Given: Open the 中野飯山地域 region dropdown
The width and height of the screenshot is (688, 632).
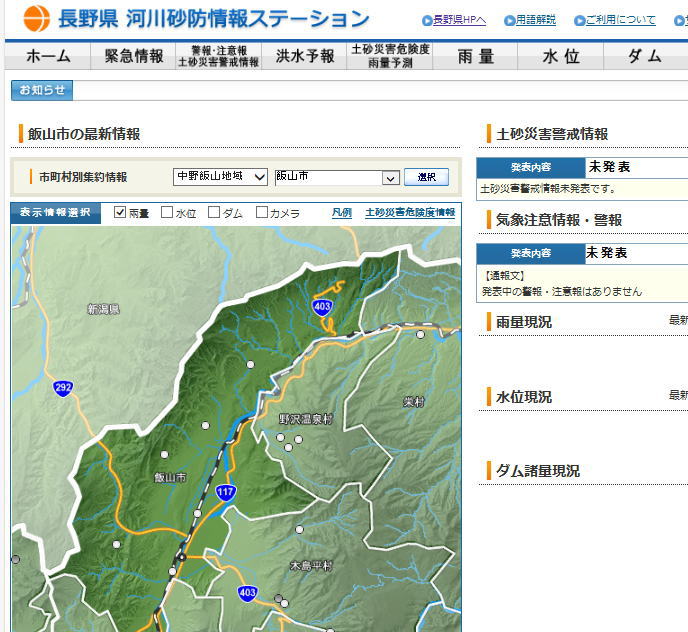Looking at the screenshot, I should point(220,176).
